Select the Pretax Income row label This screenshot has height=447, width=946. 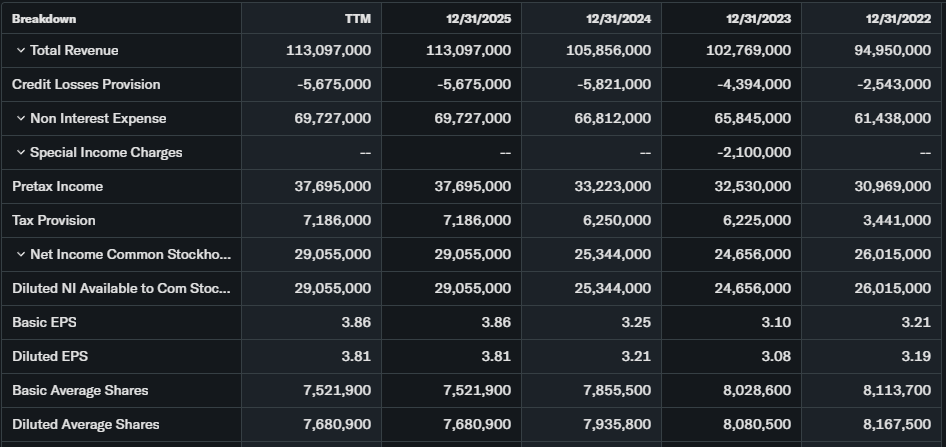click(x=57, y=187)
